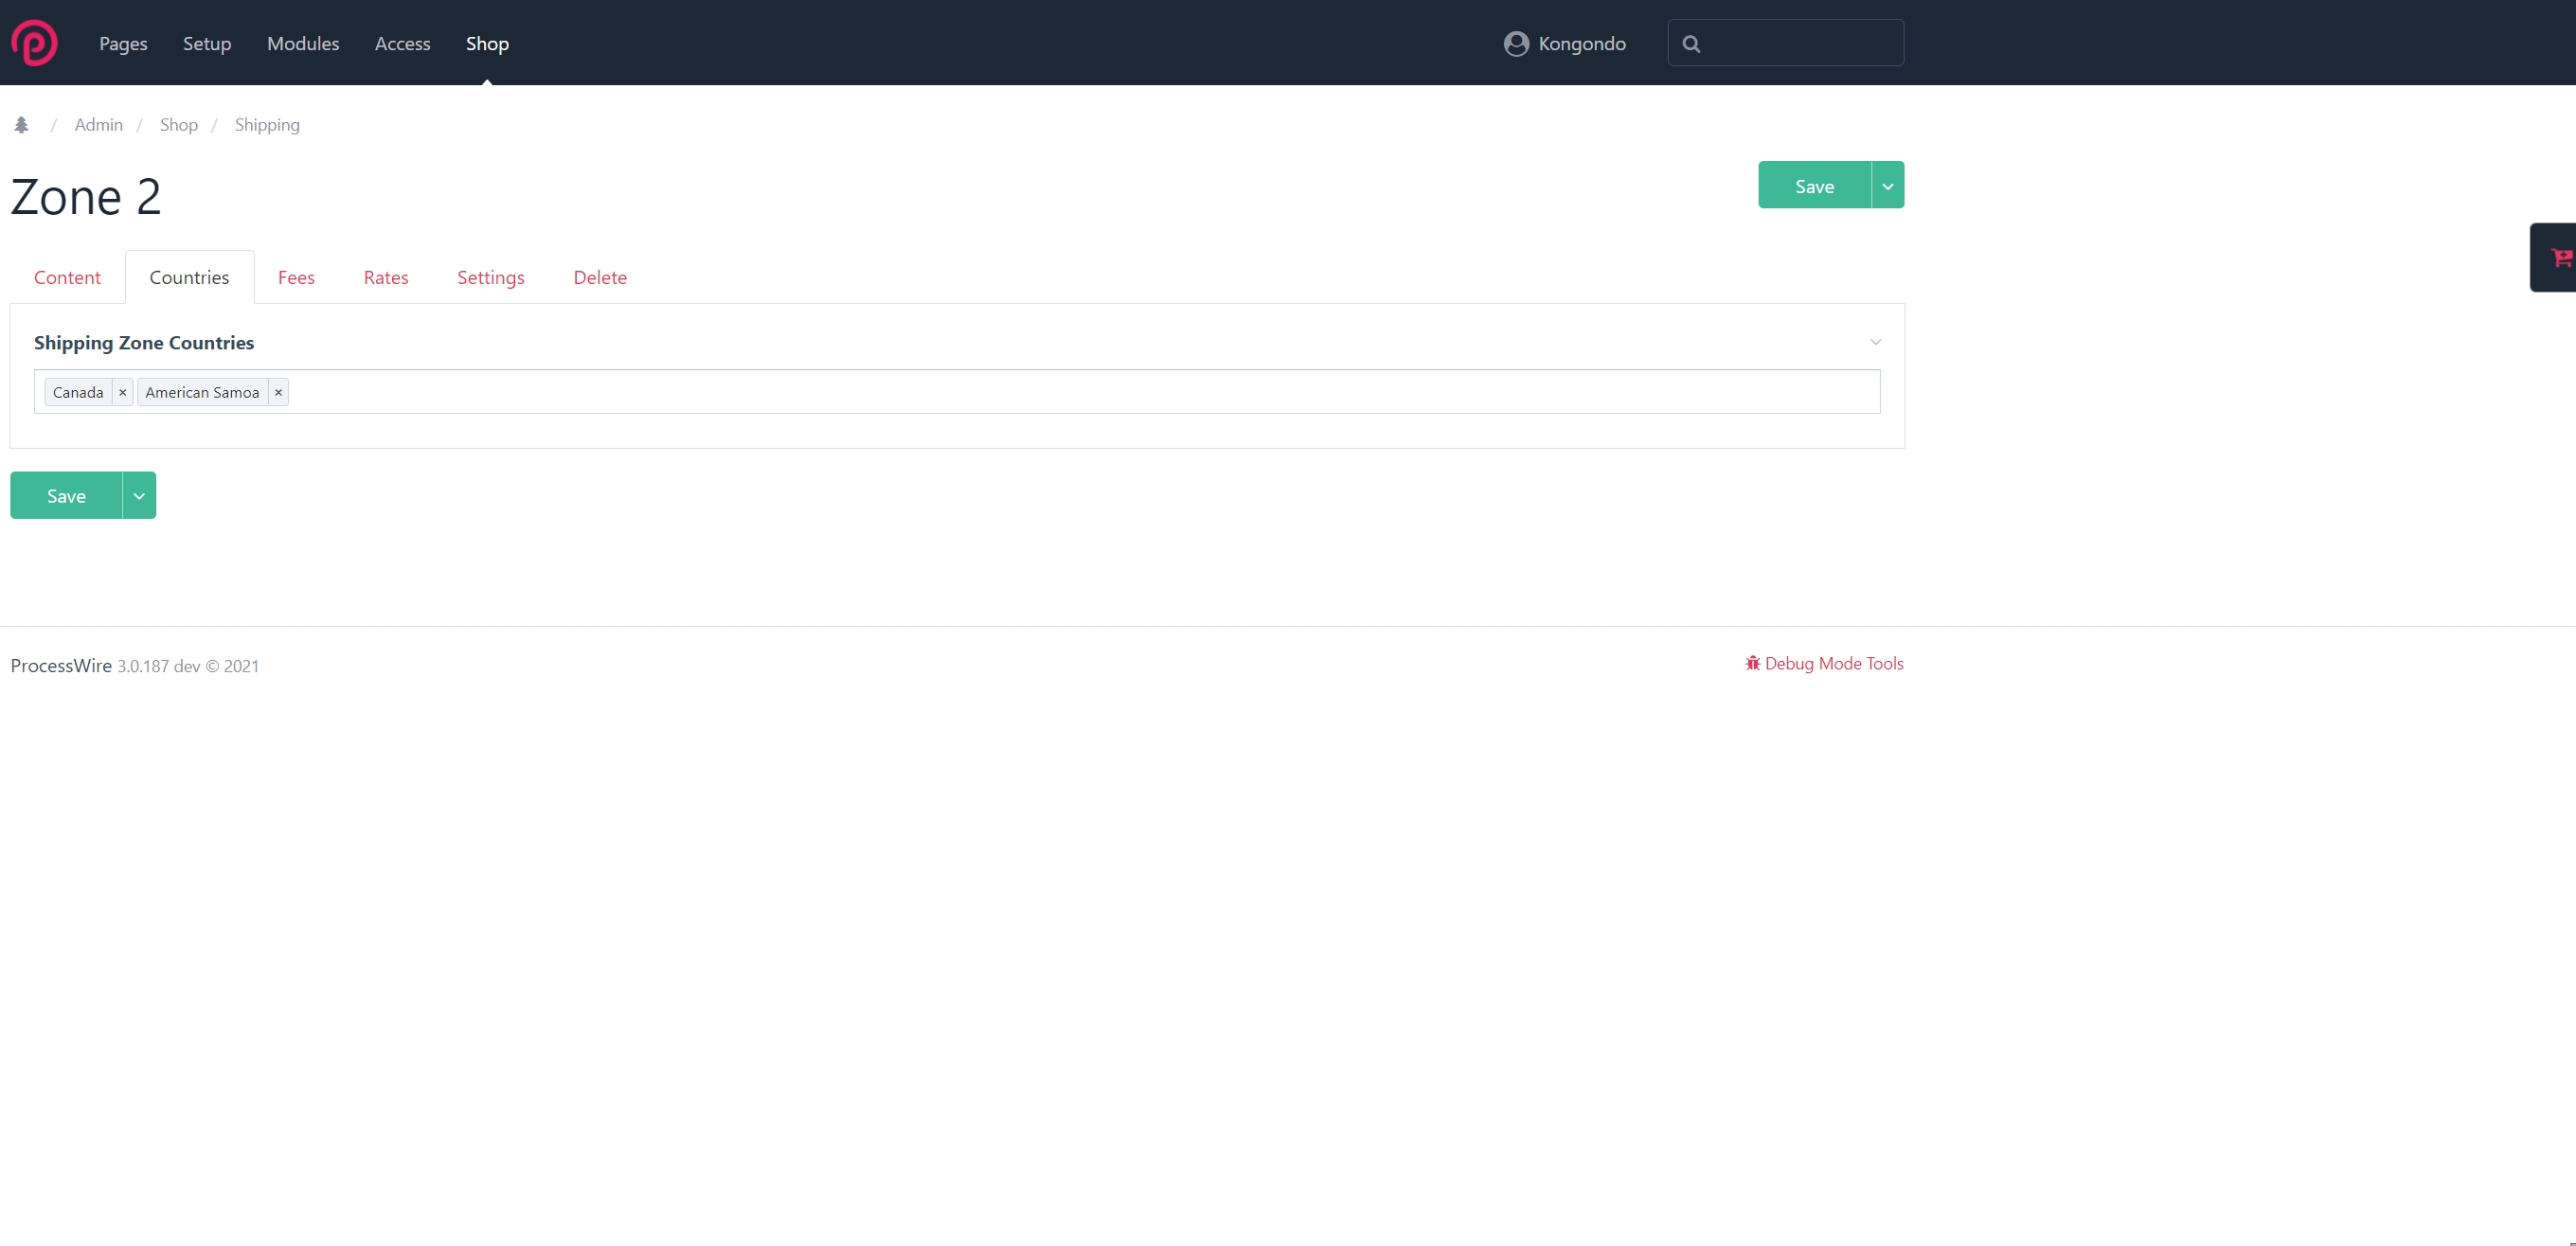Remove American Samoa from zone countries

coord(278,392)
